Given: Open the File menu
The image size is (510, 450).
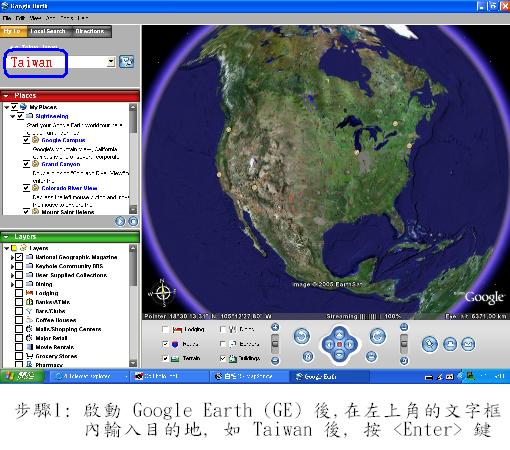Looking at the screenshot, I should pyautogui.click(x=7, y=18).
